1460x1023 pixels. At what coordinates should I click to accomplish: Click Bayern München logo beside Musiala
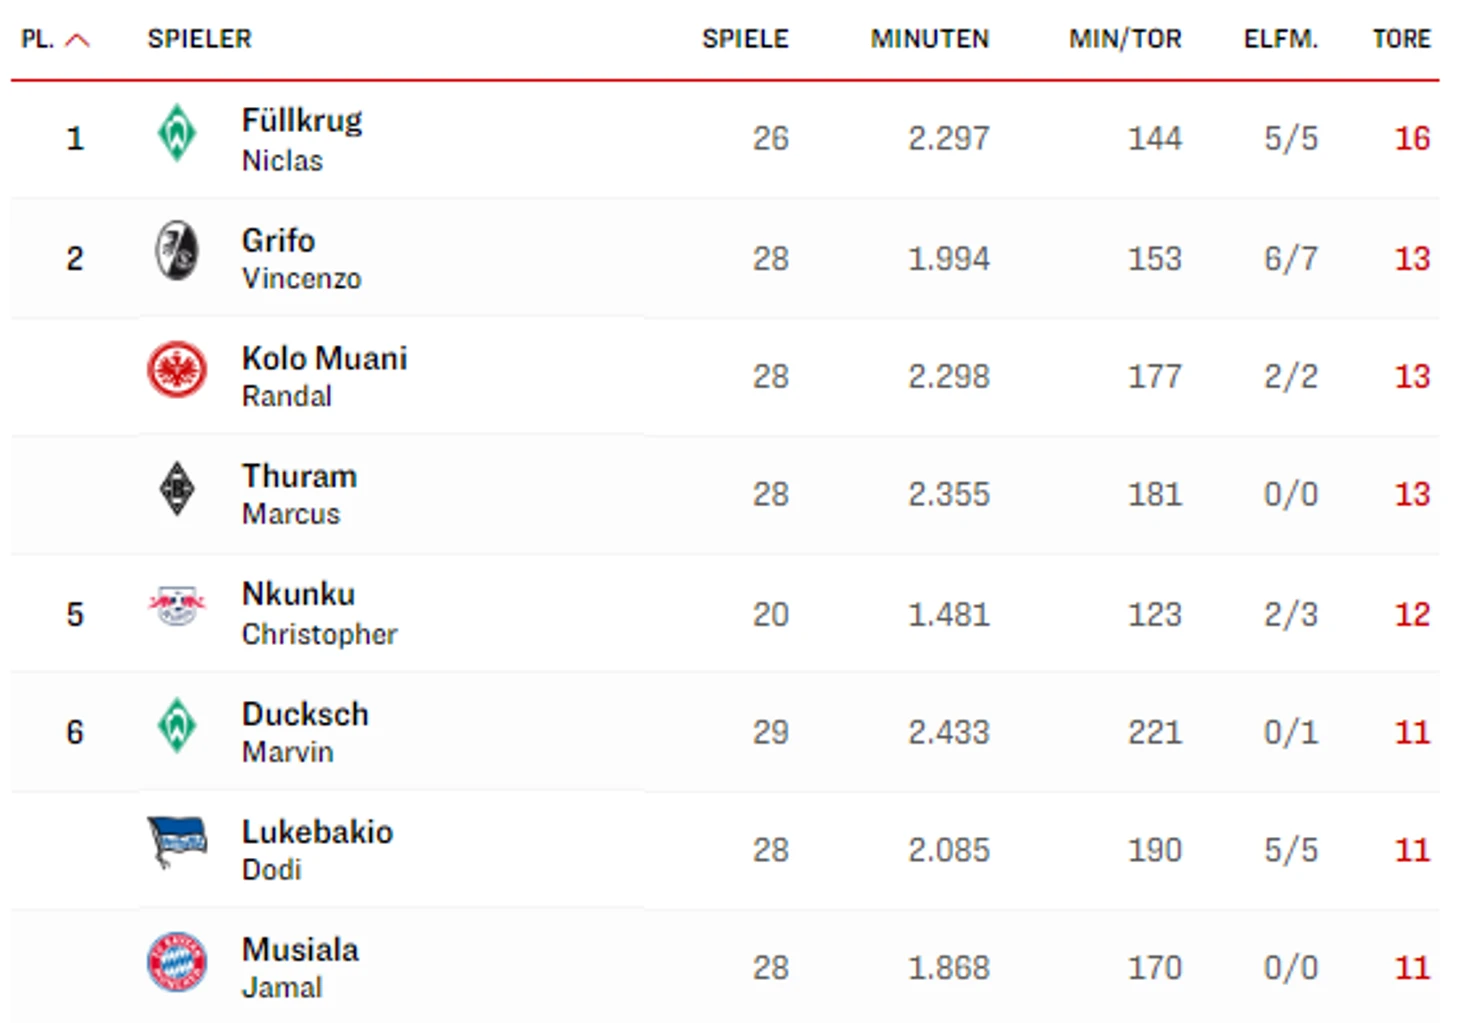[177, 962]
